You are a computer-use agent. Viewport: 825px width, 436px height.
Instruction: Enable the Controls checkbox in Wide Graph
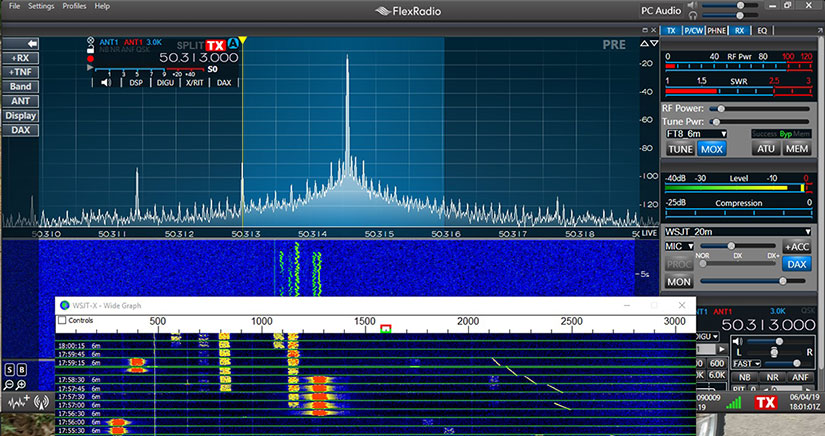click(62, 320)
